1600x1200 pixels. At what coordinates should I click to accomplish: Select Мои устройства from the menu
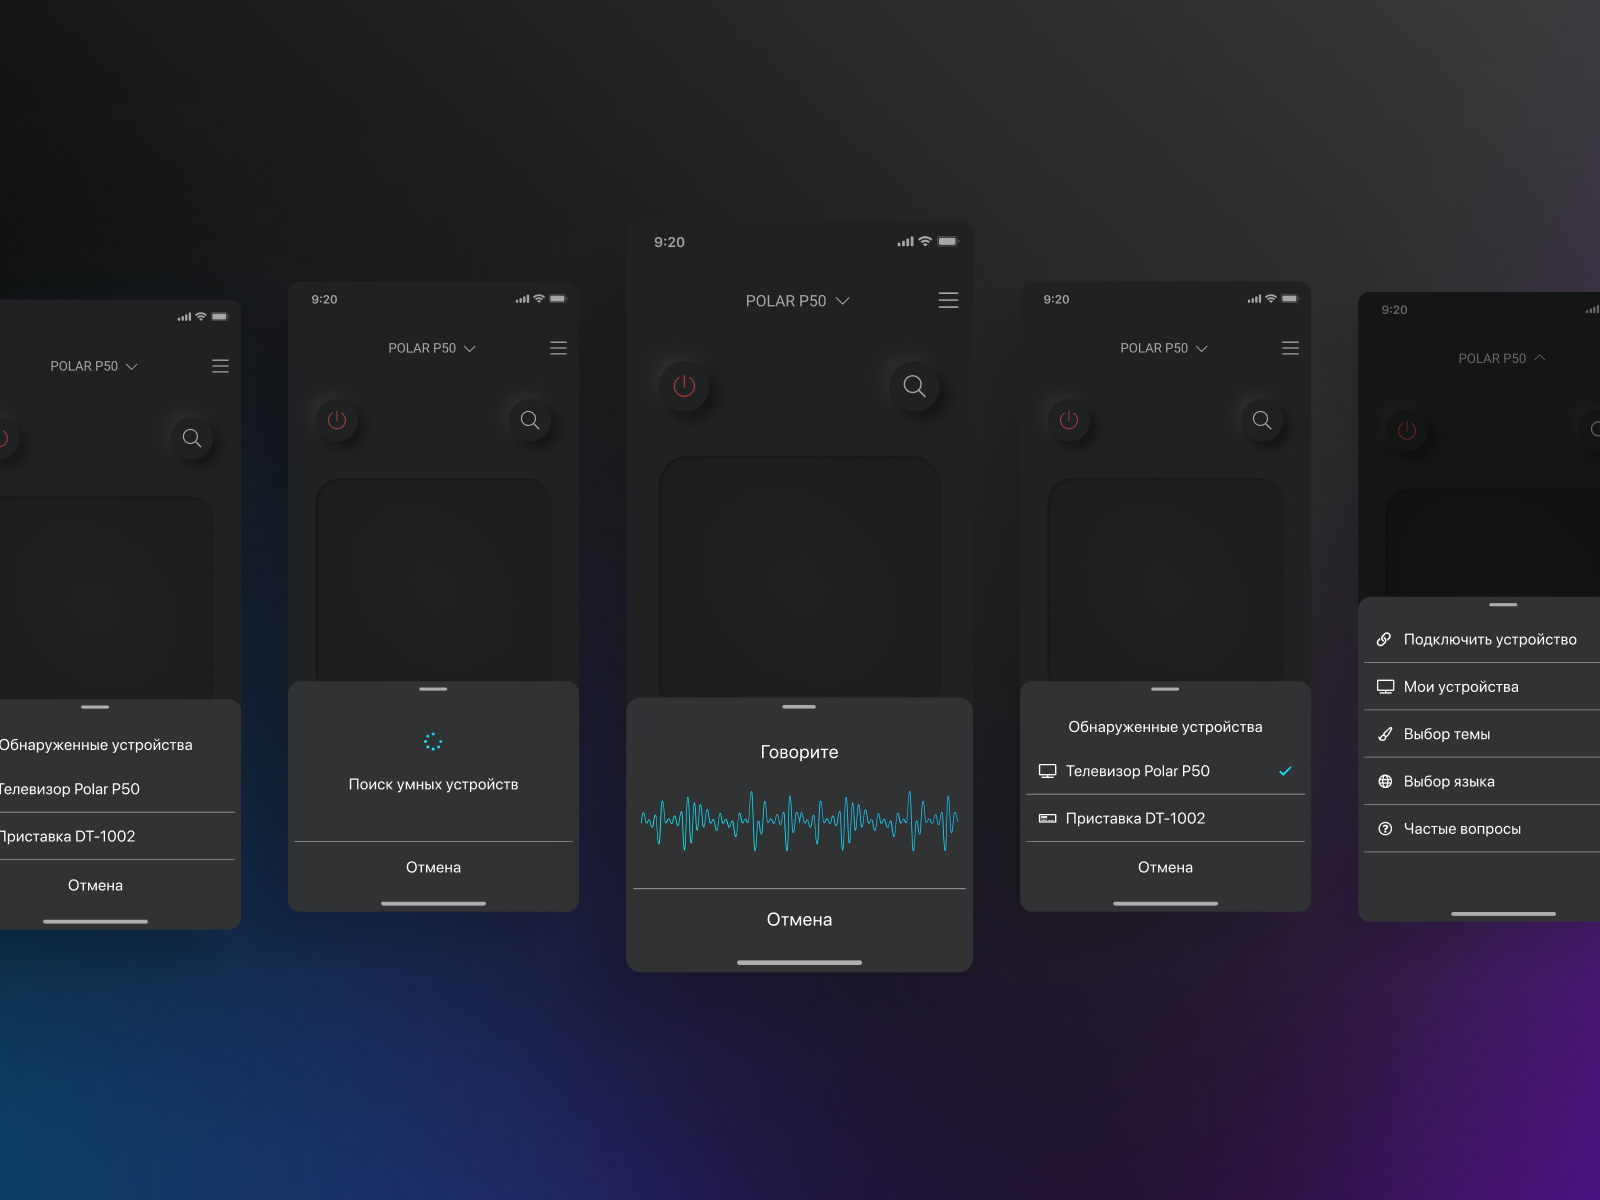(x=1460, y=686)
